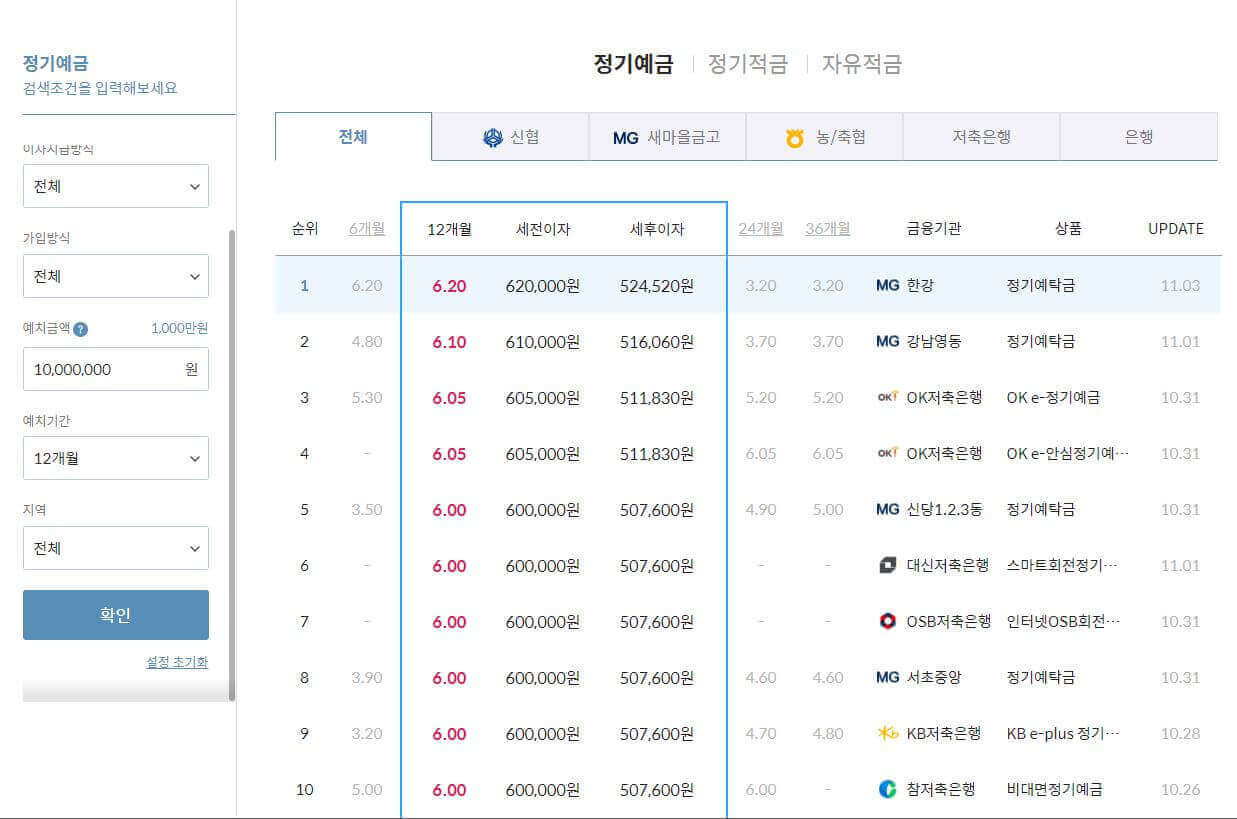Screen dimensions: 1237x819
Task: Click the deposit amount input showing 10,000,000
Action: pyautogui.click(x=115, y=369)
